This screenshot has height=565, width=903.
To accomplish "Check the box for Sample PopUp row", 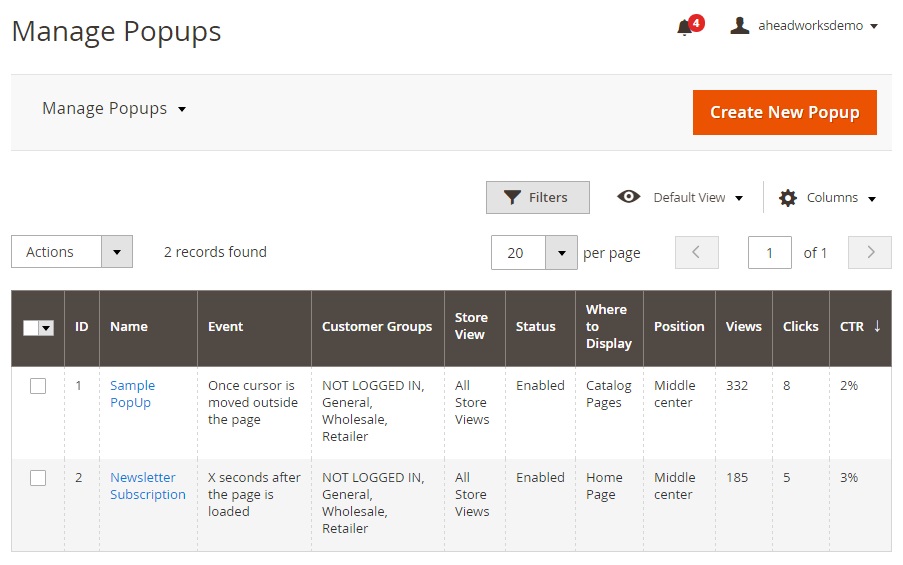I will point(38,386).
